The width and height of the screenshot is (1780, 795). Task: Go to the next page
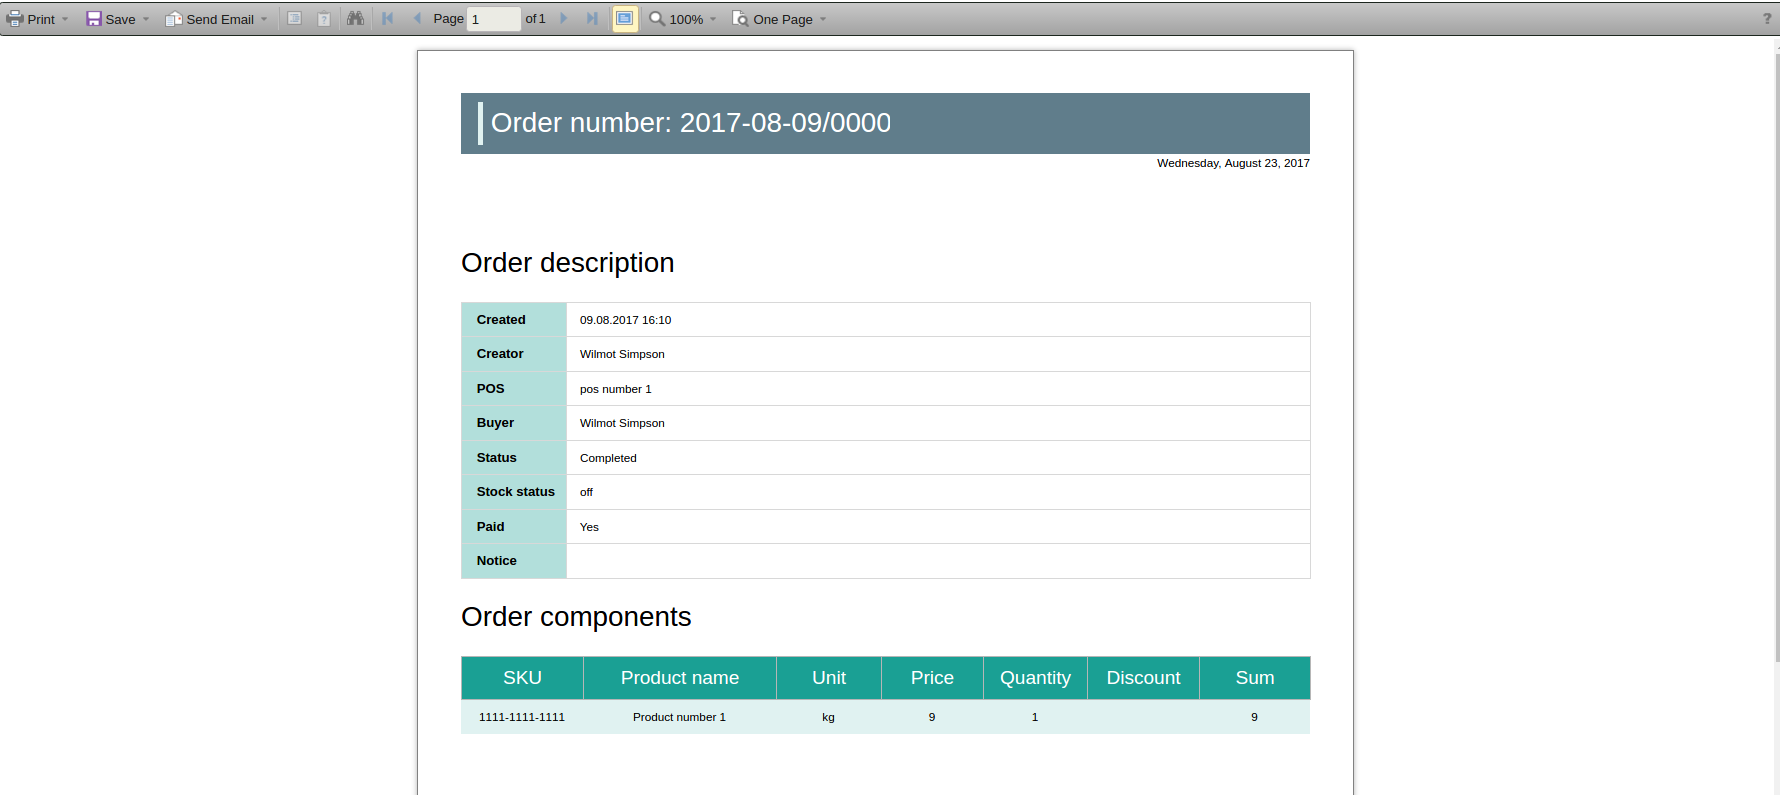coord(564,19)
